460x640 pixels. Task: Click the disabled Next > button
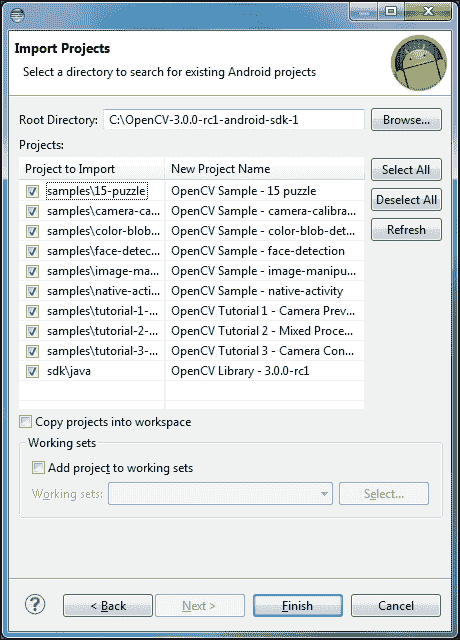(x=200, y=605)
